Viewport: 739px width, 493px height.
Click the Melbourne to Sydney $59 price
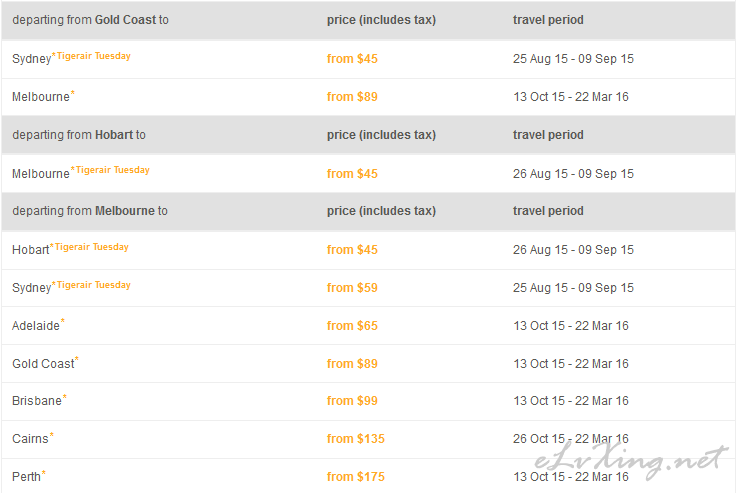pos(352,288)
